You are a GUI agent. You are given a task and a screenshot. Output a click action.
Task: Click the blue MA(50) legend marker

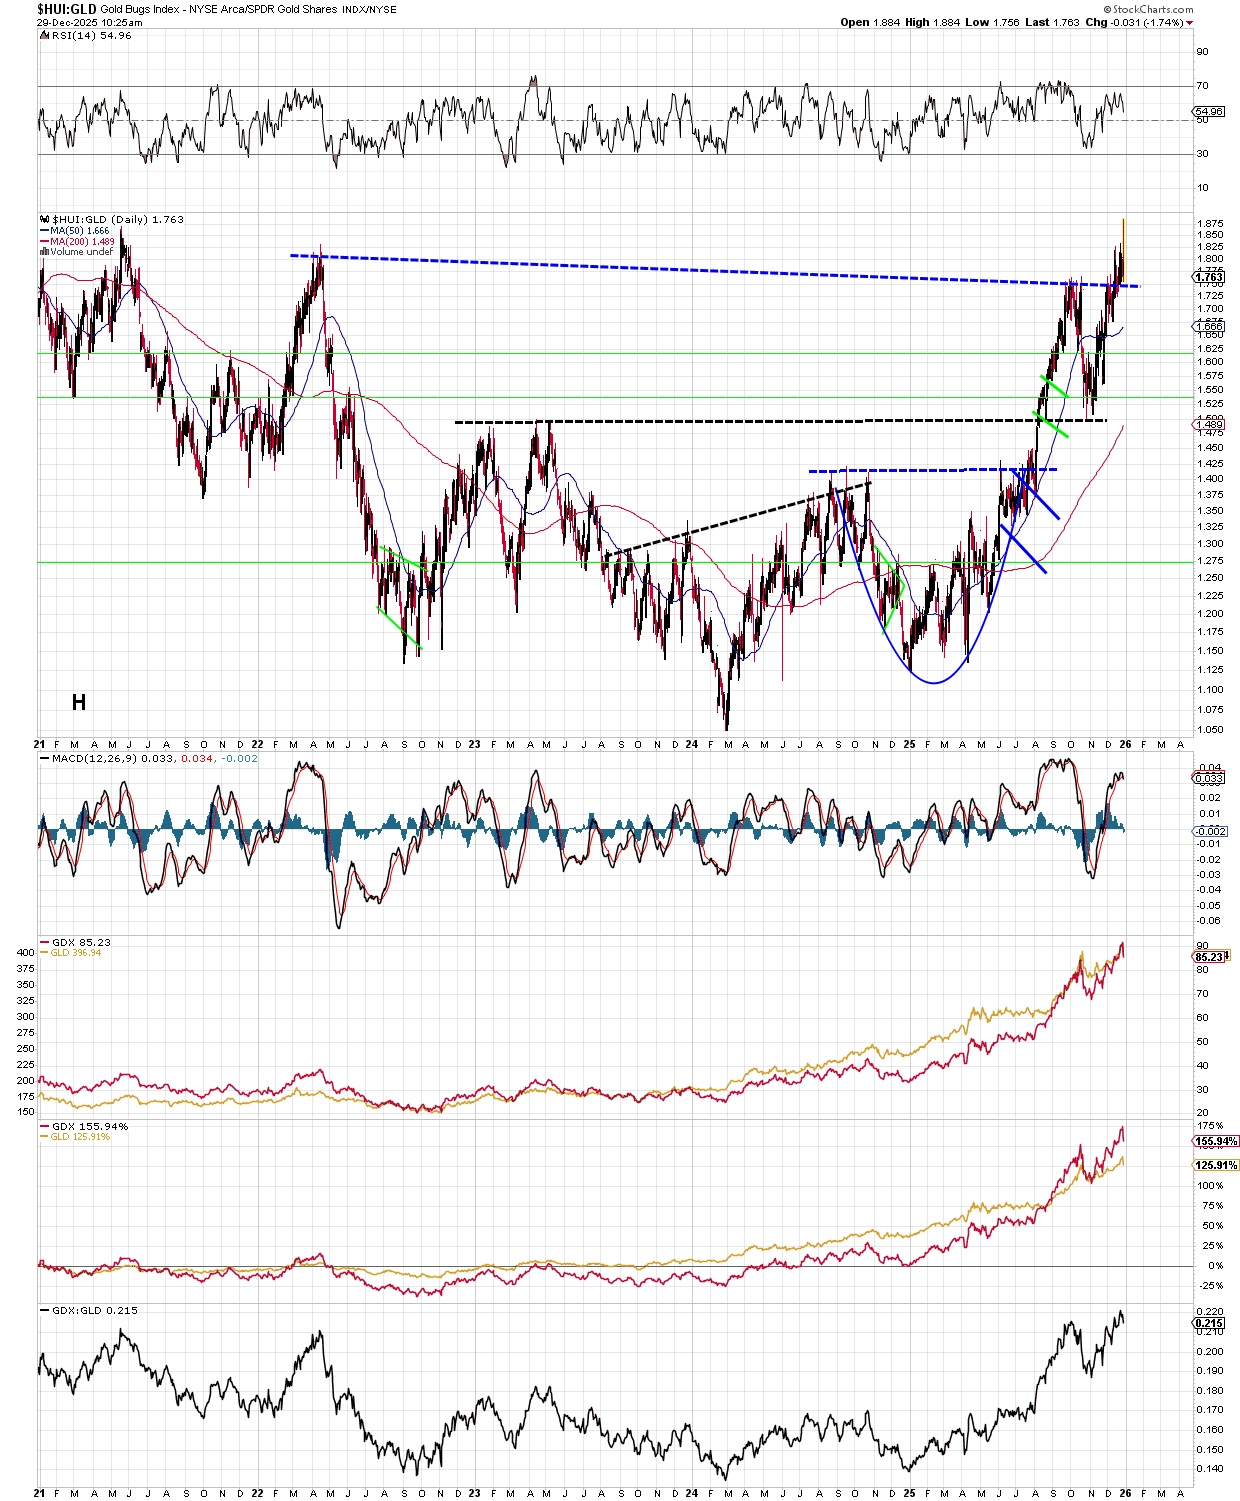click(x=44, y=231)
